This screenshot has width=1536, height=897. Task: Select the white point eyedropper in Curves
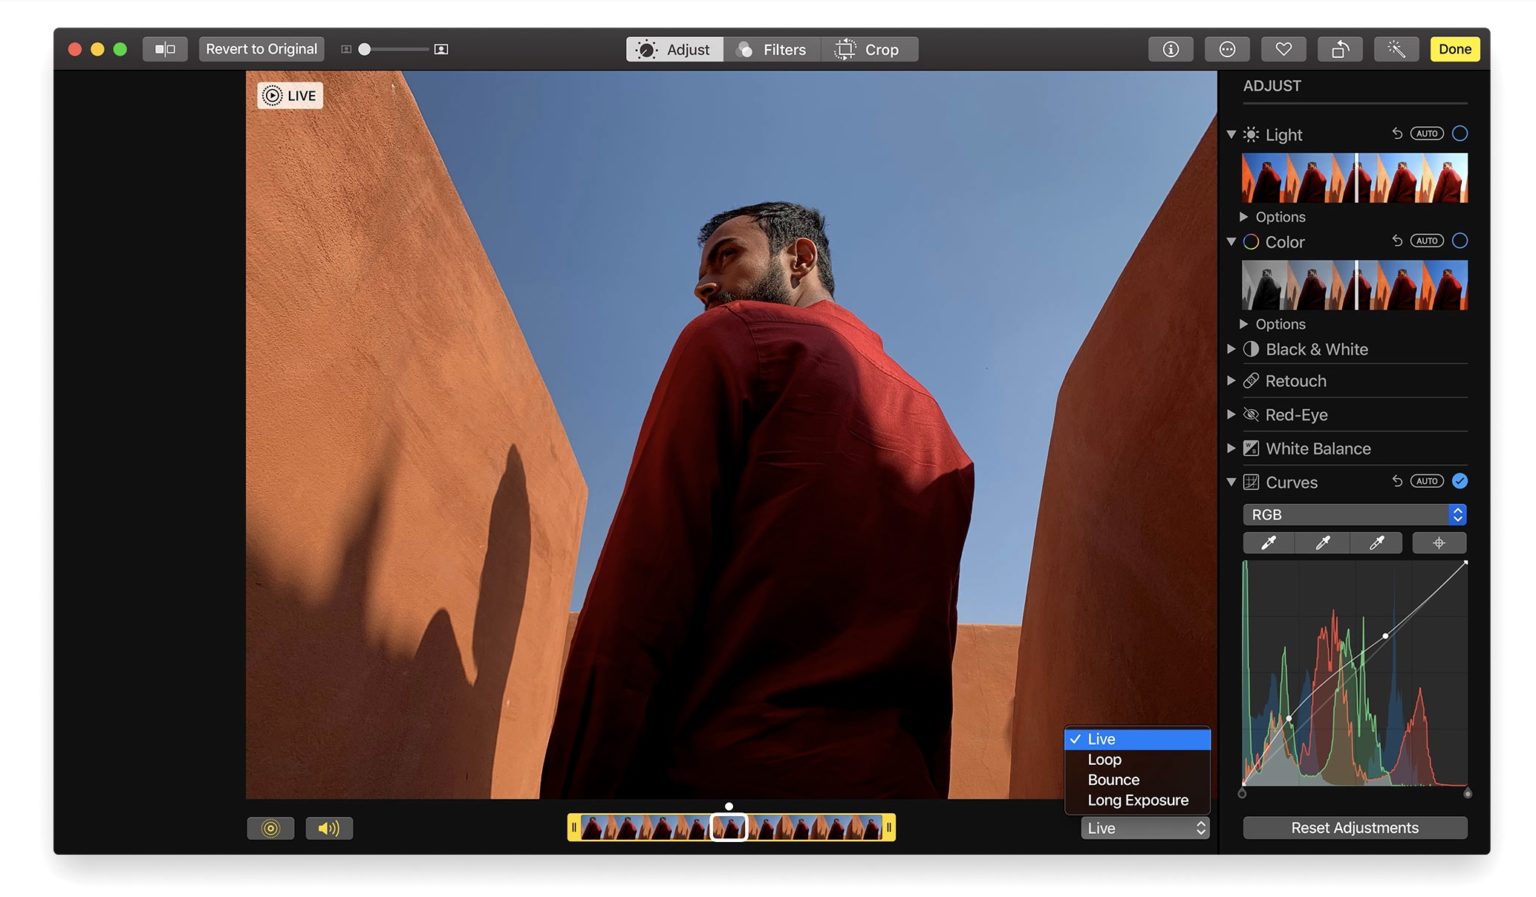pos(1377,543)
